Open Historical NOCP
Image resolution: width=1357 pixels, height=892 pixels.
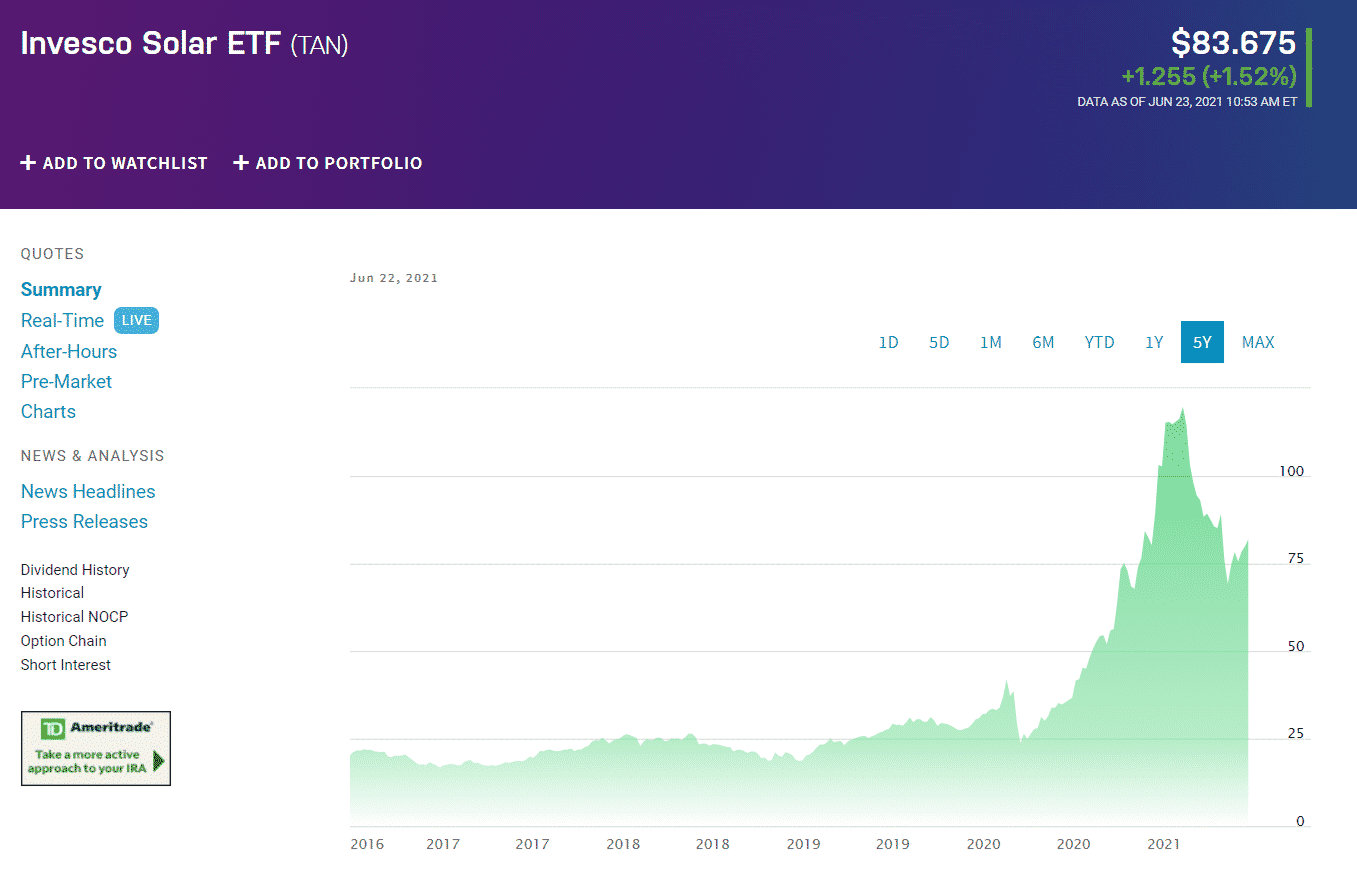click(74, 617)
